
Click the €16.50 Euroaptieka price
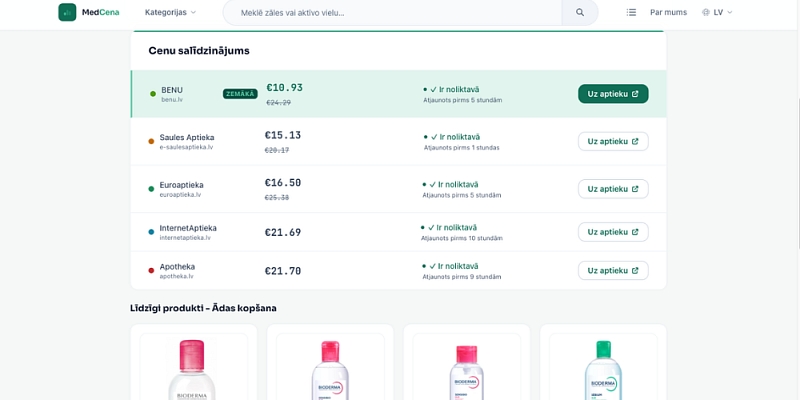(x=283, y=183)
